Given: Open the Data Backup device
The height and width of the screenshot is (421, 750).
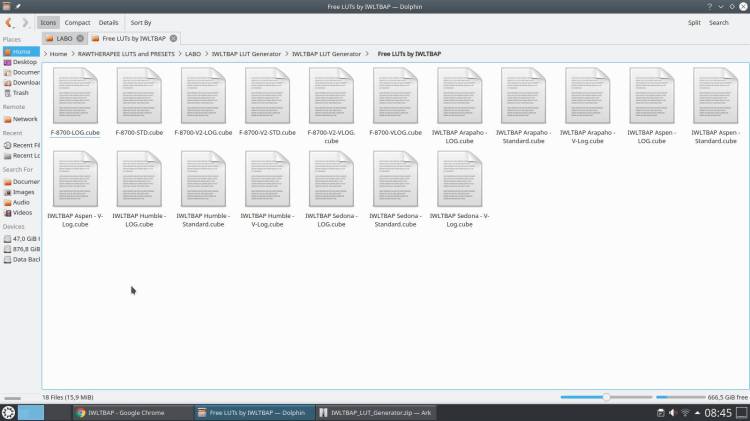Looking at the screenshot, I should (x=21, y=259).
